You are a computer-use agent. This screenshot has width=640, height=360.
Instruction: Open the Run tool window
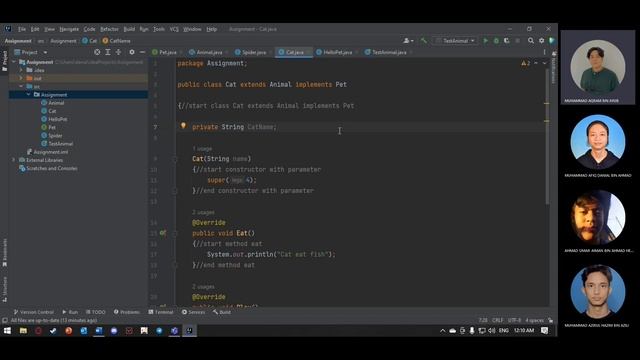pos(70,312)
